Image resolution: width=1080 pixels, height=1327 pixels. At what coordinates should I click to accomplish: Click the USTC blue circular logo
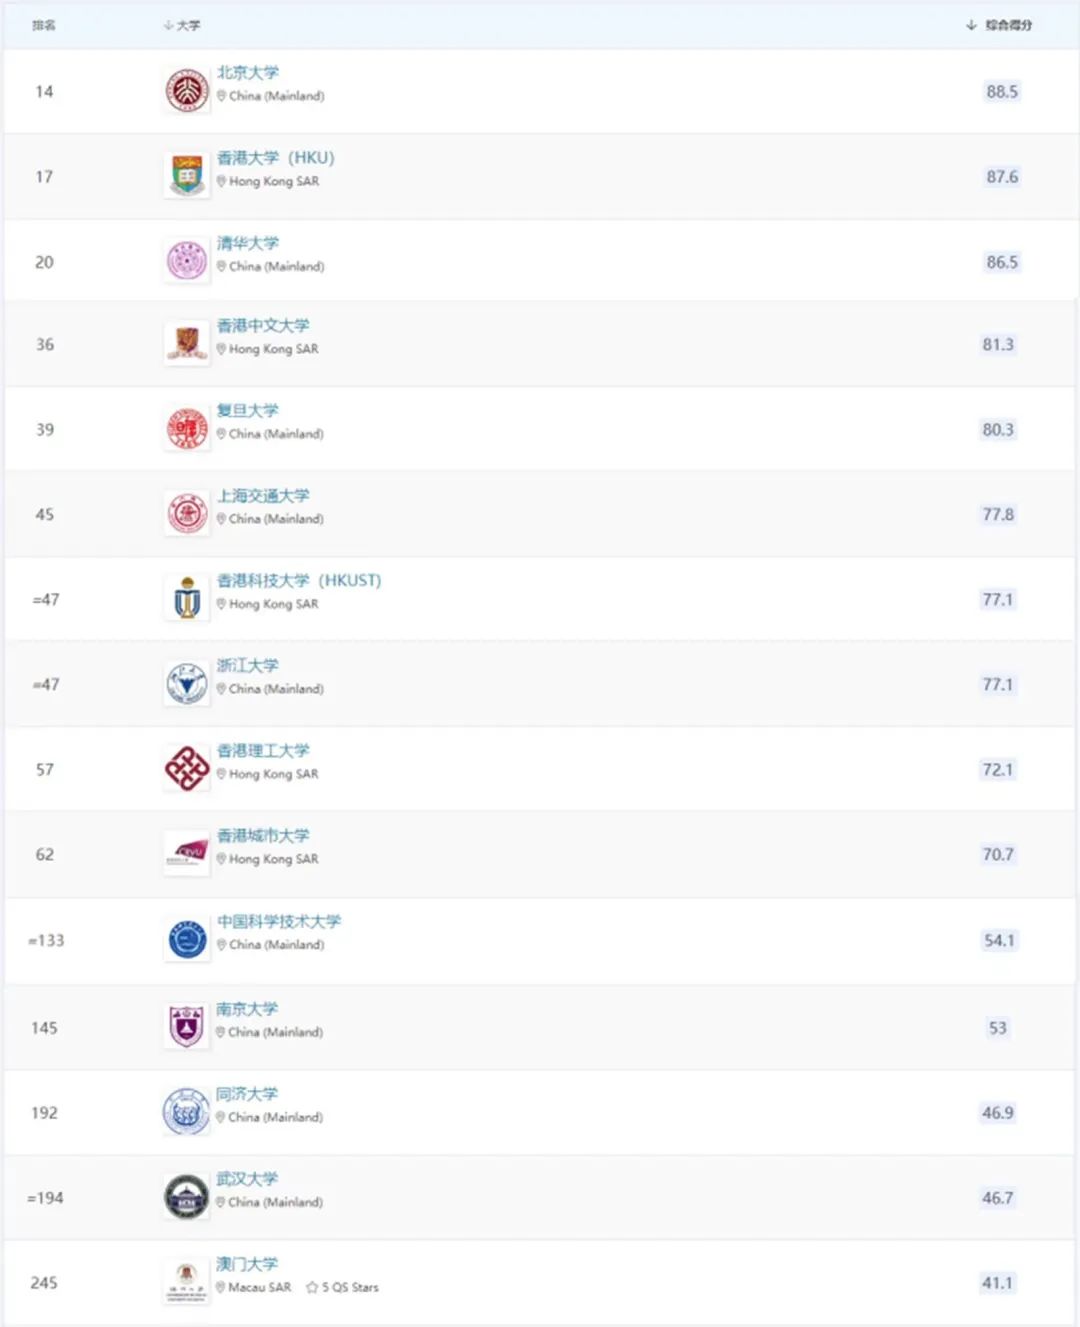187,940
